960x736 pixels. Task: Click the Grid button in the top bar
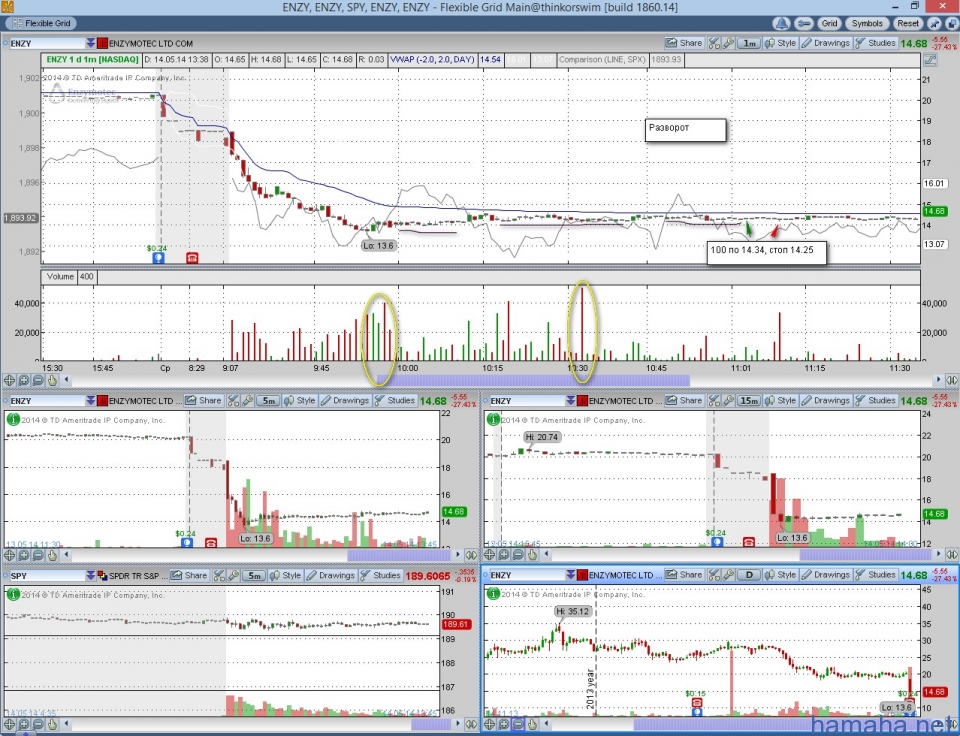(830, 23)
